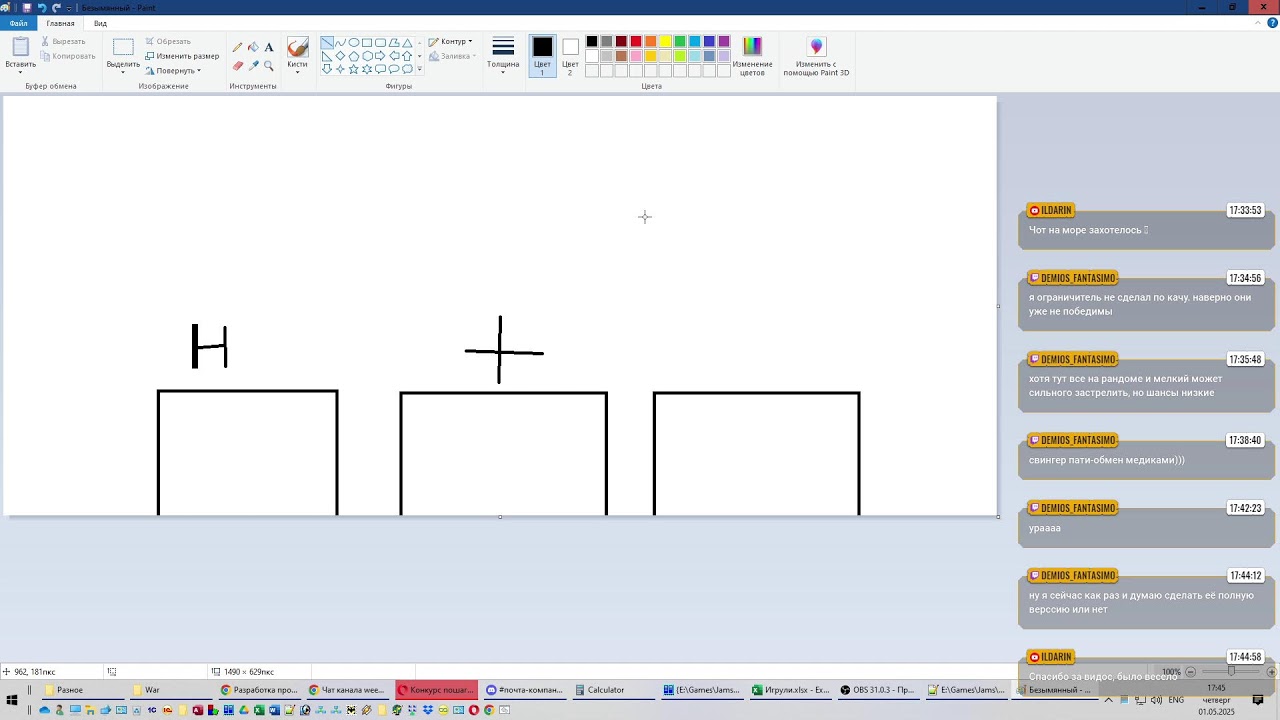The width and height of the screenshot is (1280, 720).
Task: Open OBS 31.0.3 from the taskbar
Action: [x=877, y=690]
